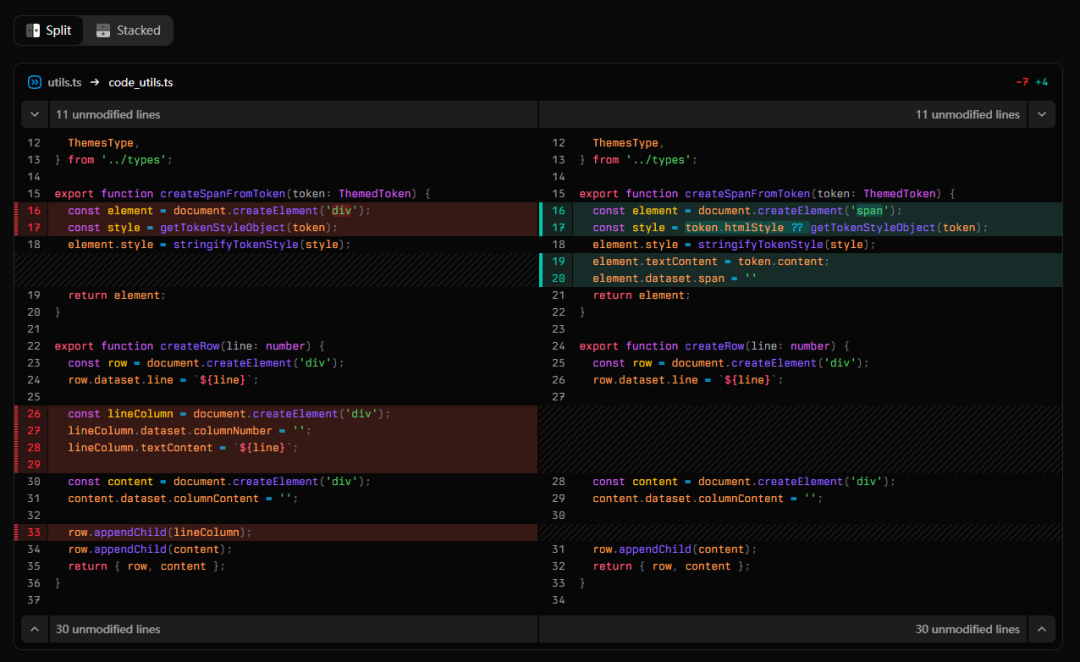Click 'row.appendChild(content);' on right line 31
The height and width of the screenshot is (662, 1080).
click(x=674, y=549)
